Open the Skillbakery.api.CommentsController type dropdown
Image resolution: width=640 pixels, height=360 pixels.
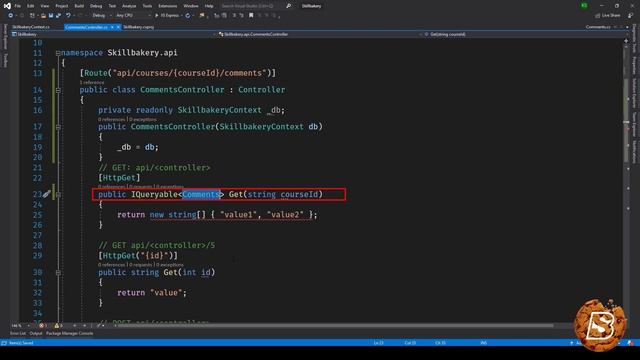click(x=319, y=34)
